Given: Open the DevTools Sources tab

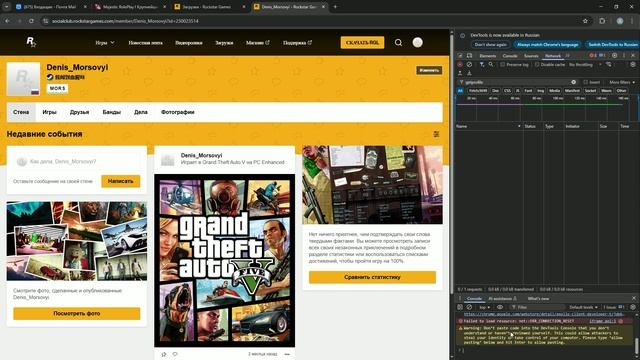Looking at the screenshot, I should (531, 56).
